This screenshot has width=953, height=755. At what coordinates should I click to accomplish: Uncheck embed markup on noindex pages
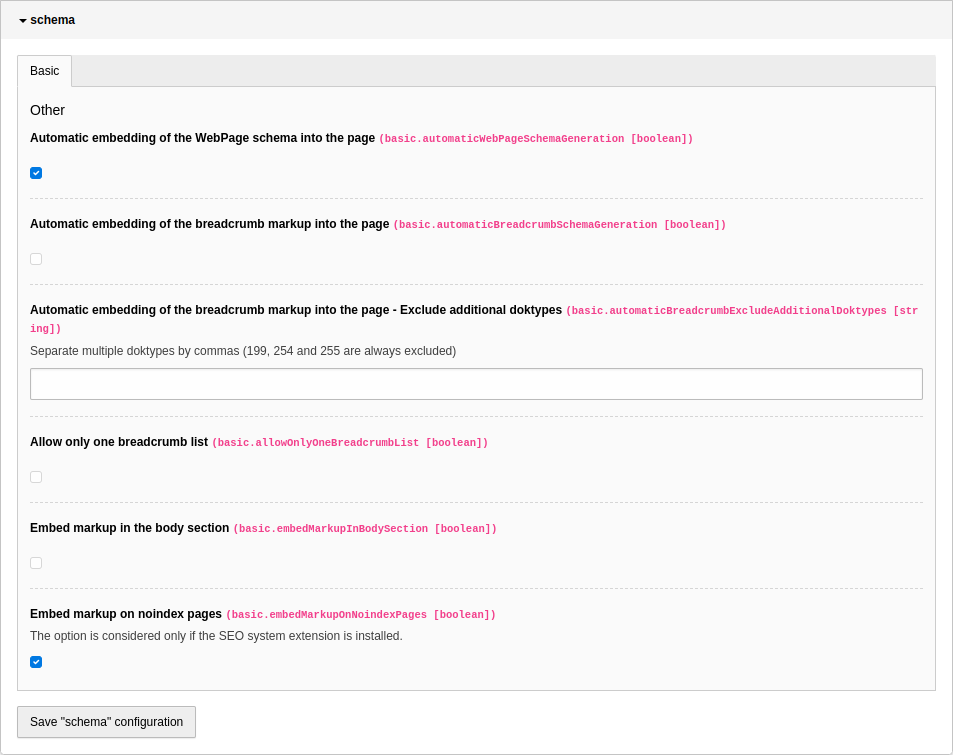(36, 662)
